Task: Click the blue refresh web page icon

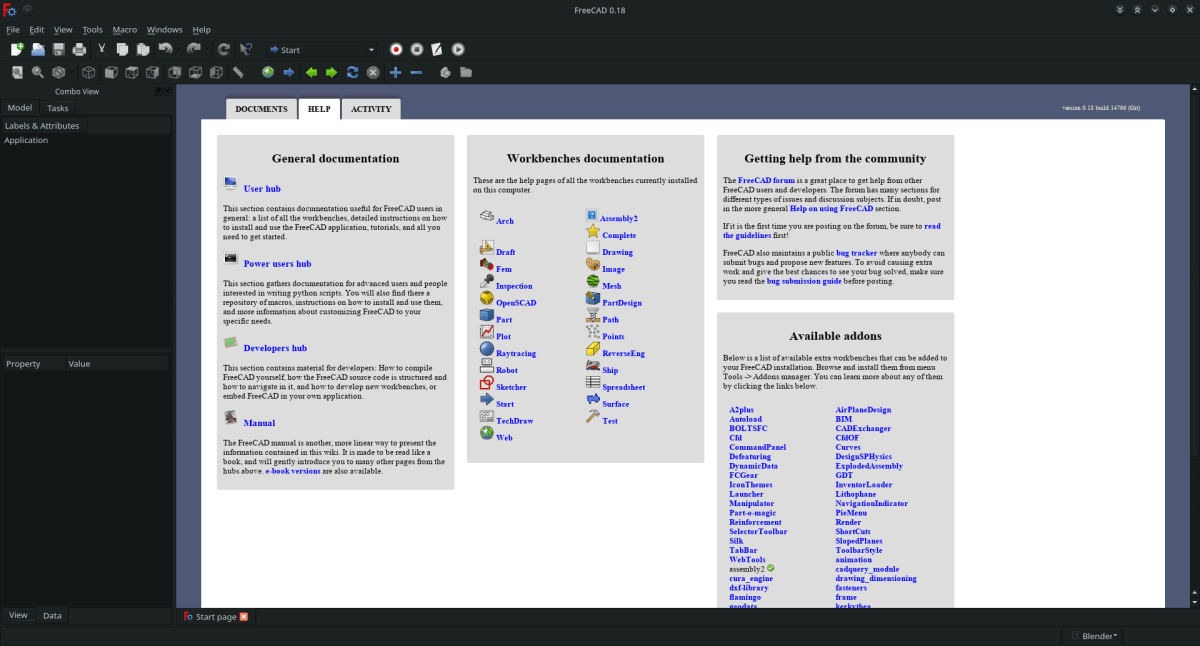Action: point(352,72)
